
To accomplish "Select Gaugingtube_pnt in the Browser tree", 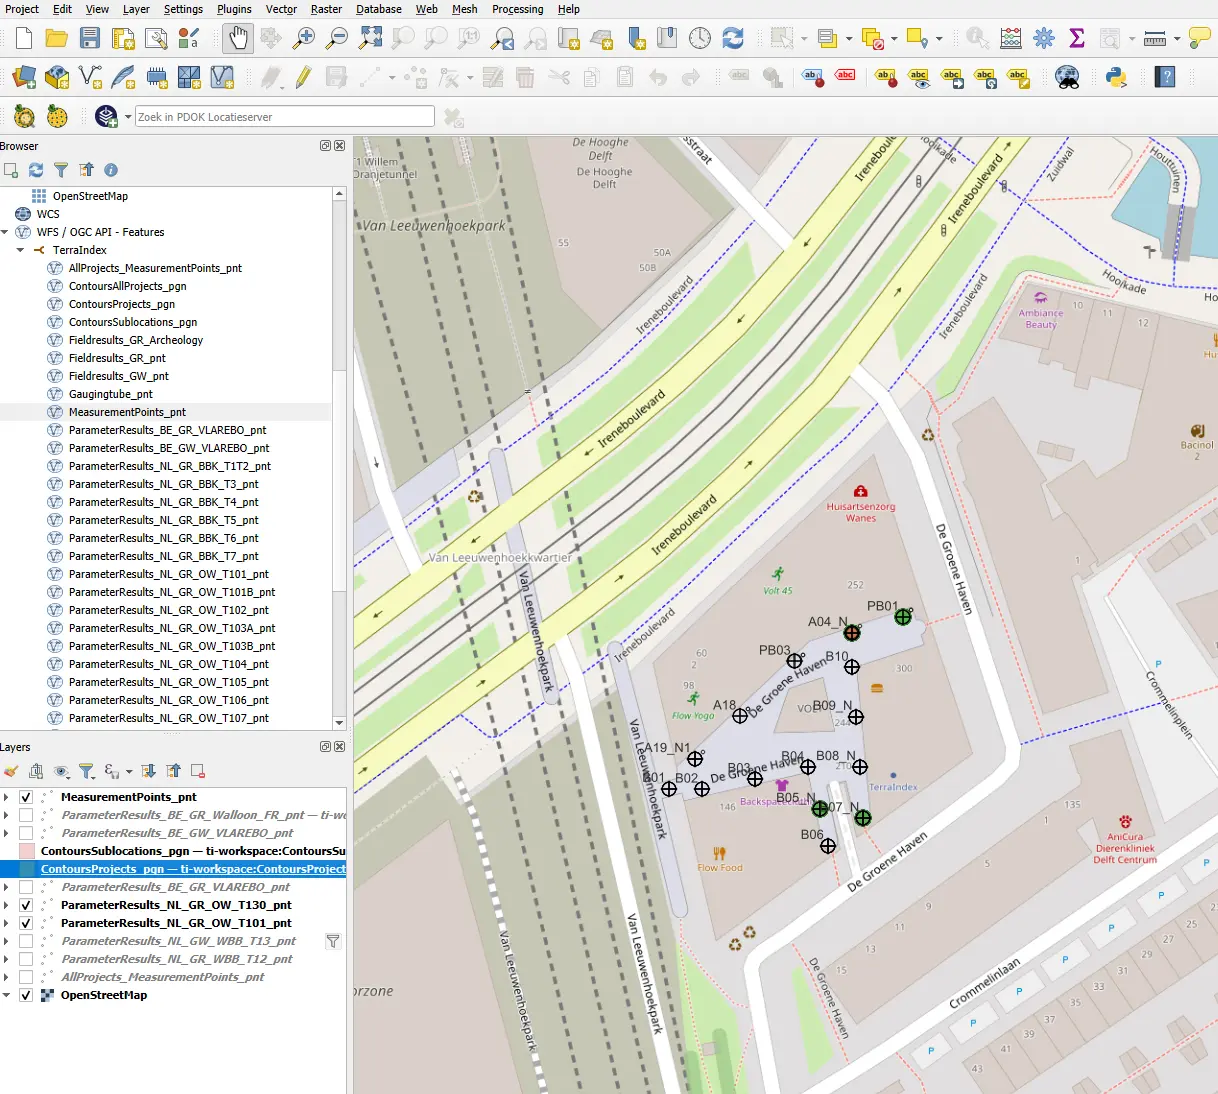I will click(110, 394).
